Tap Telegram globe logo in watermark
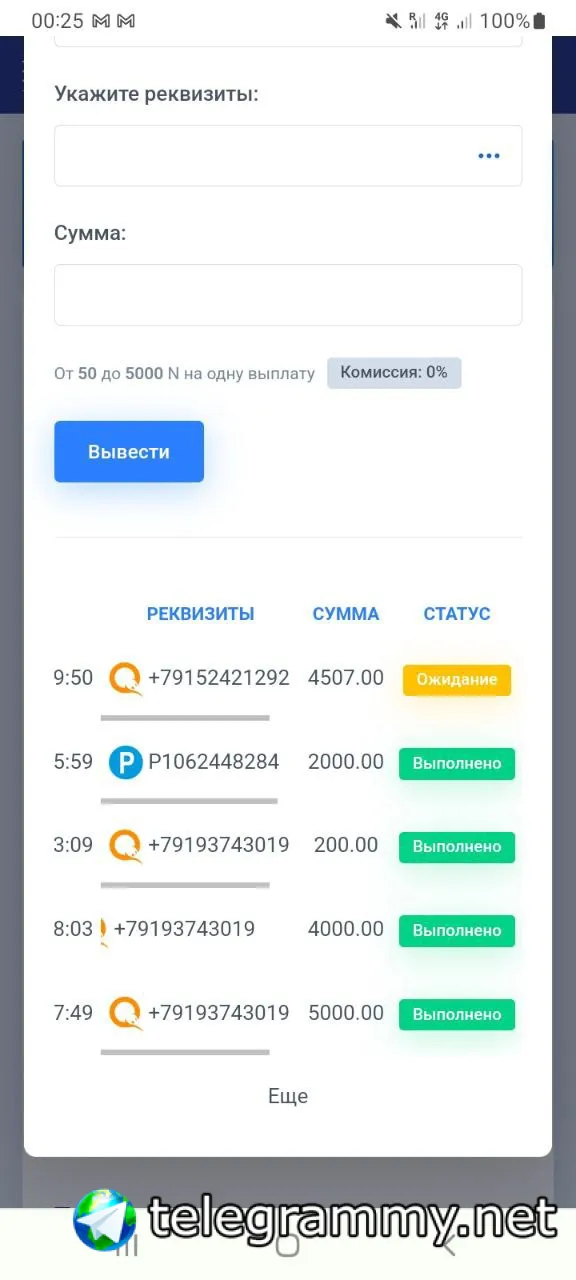 105,1219
